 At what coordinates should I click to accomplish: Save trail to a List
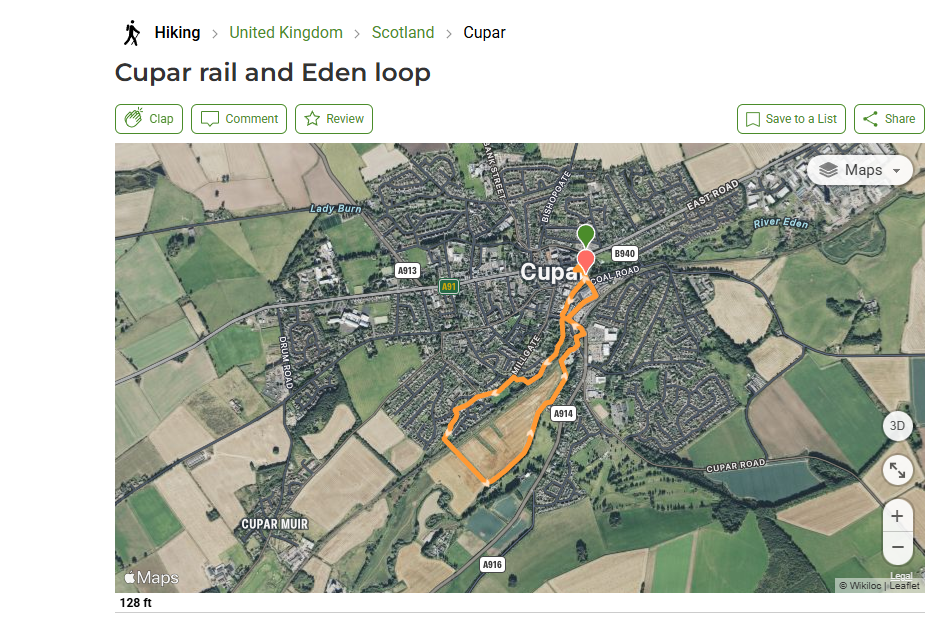point(791,119)
